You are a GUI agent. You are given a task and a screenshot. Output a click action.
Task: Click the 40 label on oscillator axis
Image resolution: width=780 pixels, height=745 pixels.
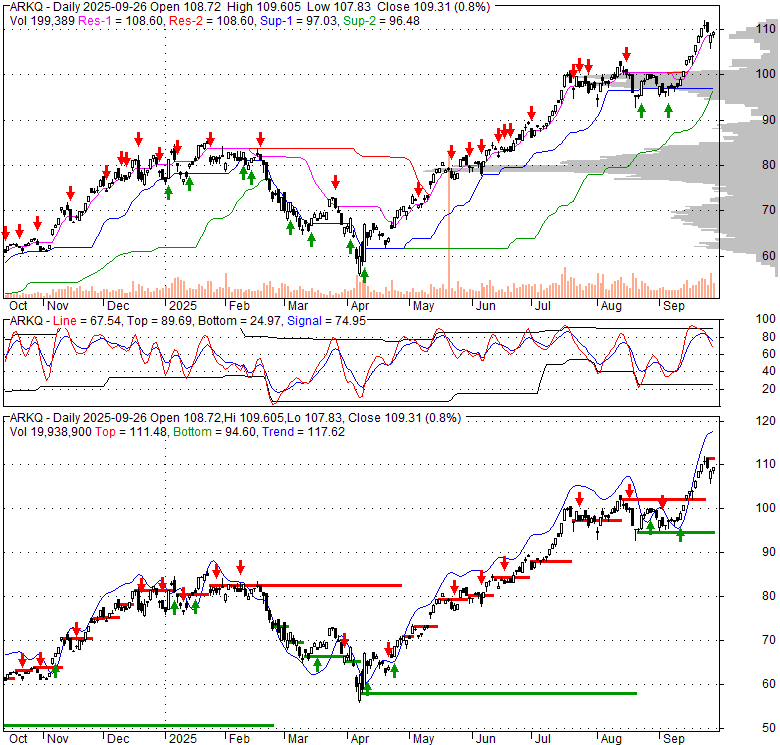[x=769, y=371]
